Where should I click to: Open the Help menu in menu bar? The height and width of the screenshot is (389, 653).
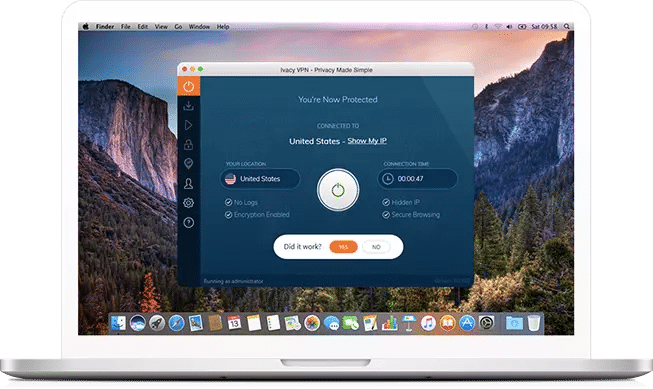pyautogui.click(x=223, y=27)
